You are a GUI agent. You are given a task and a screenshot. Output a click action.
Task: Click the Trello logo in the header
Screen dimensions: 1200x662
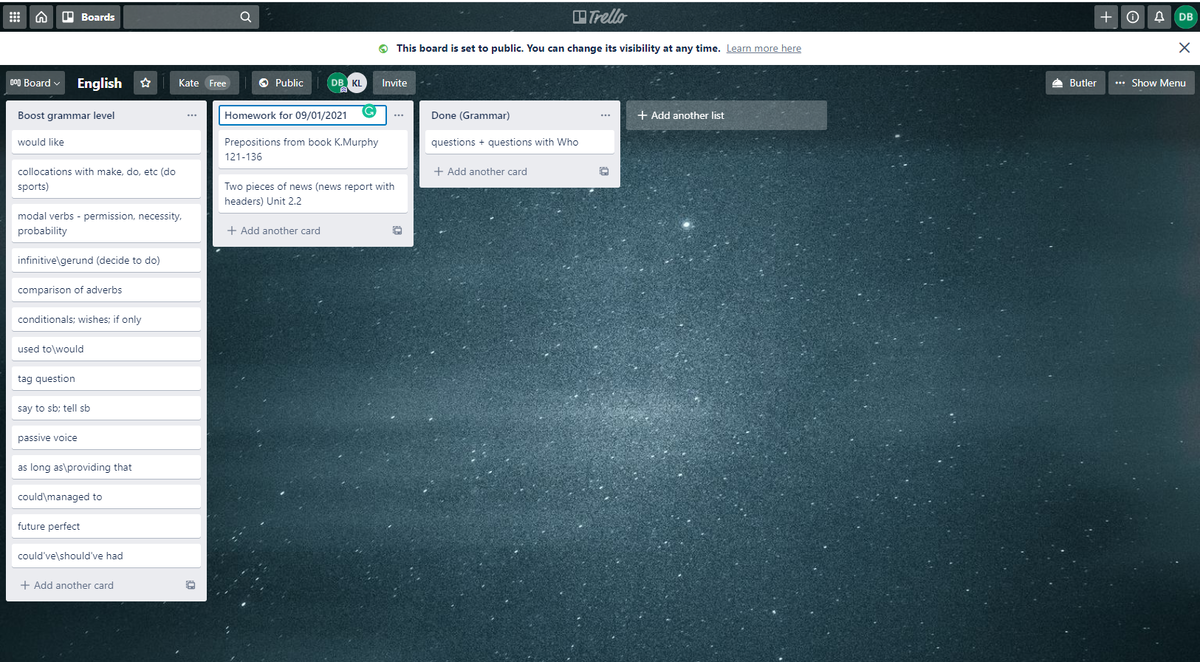(x=599, y=15)
